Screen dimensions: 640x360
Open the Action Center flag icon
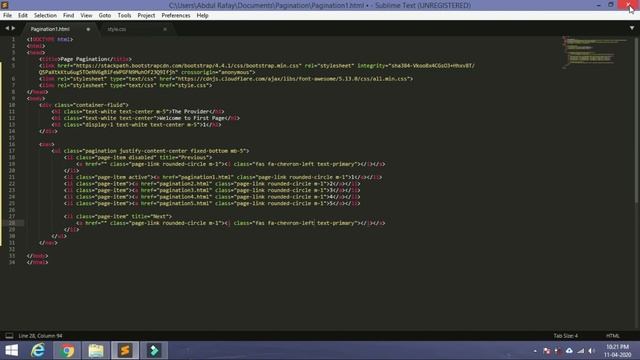547,351
